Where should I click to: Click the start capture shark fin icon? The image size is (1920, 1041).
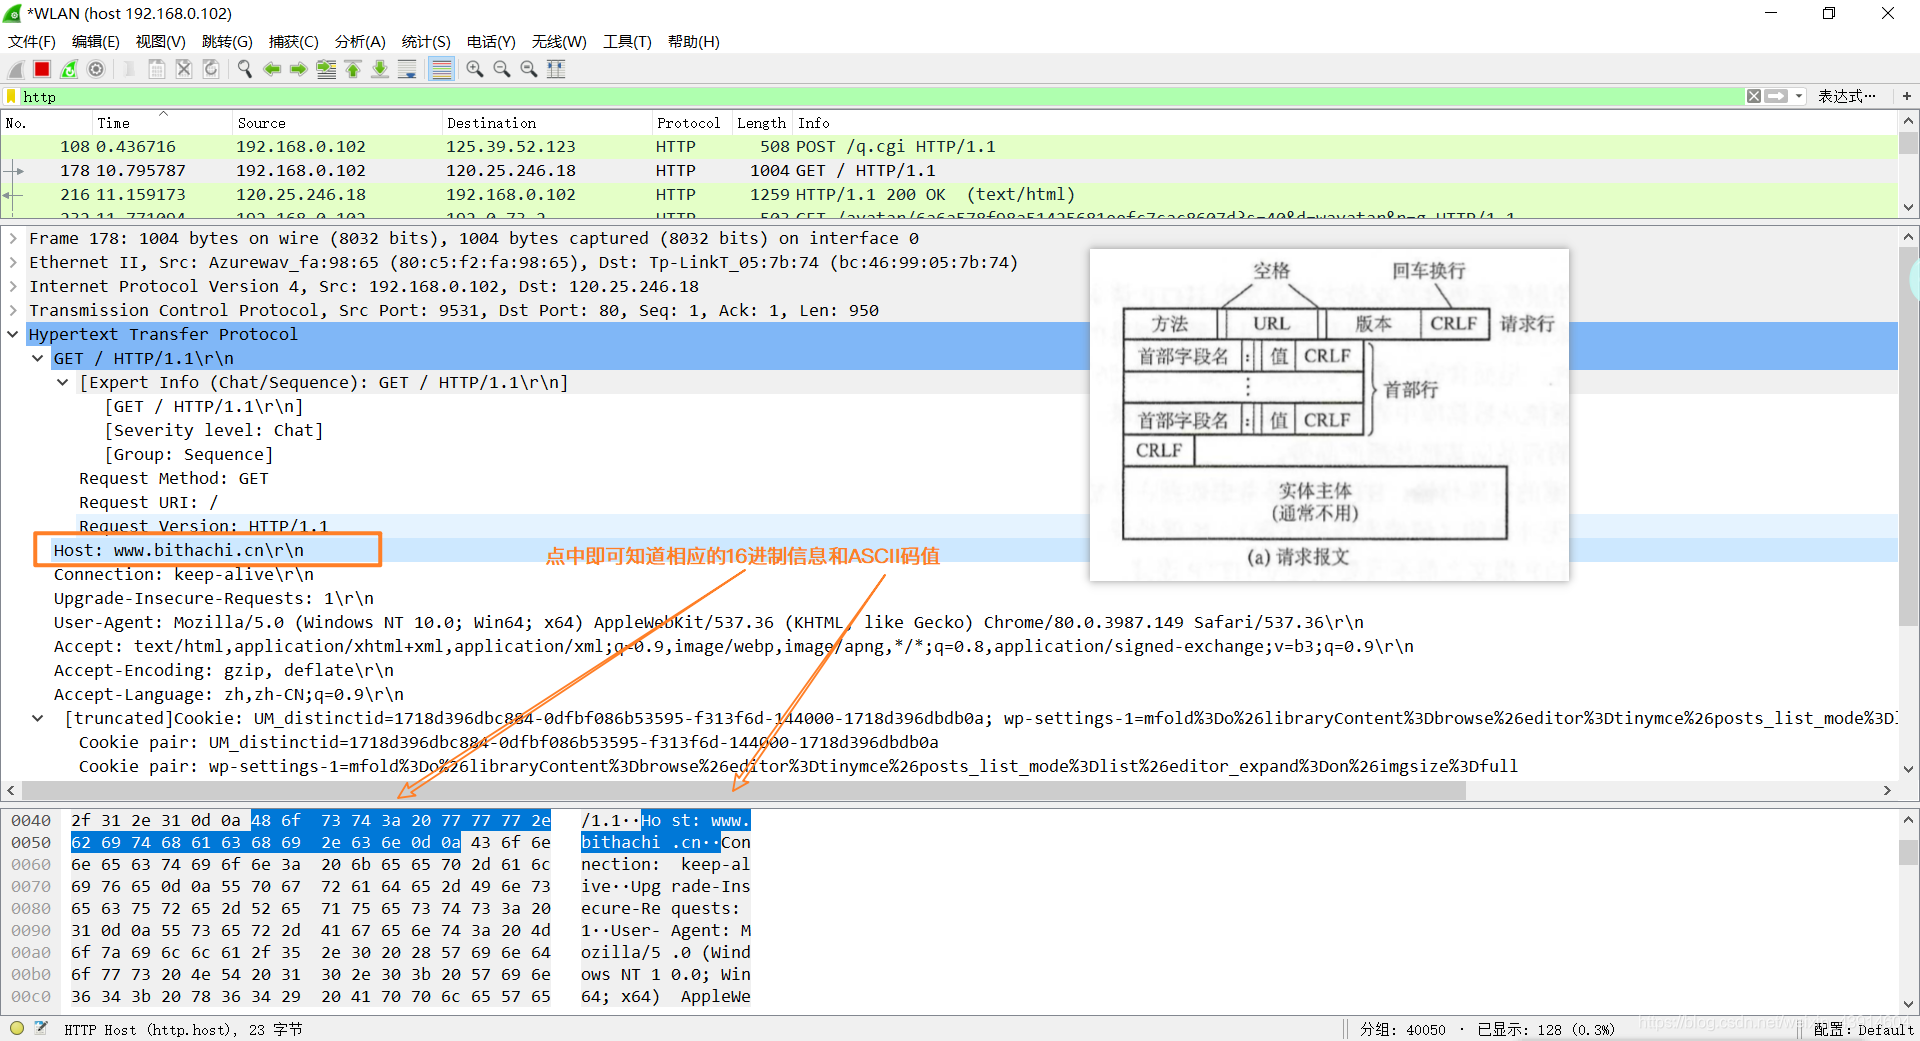tap(16, 69)
